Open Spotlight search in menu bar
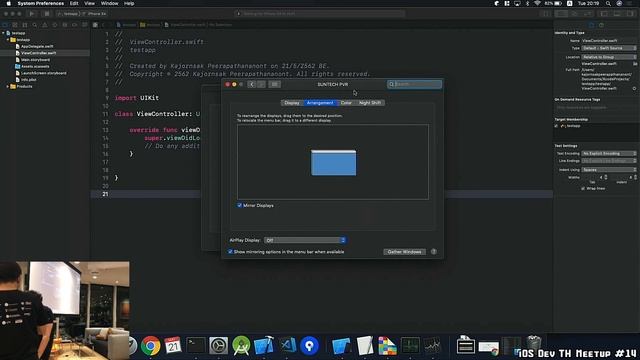The width and height of the screenshot is (640, 360). click(x=608, y=3)
